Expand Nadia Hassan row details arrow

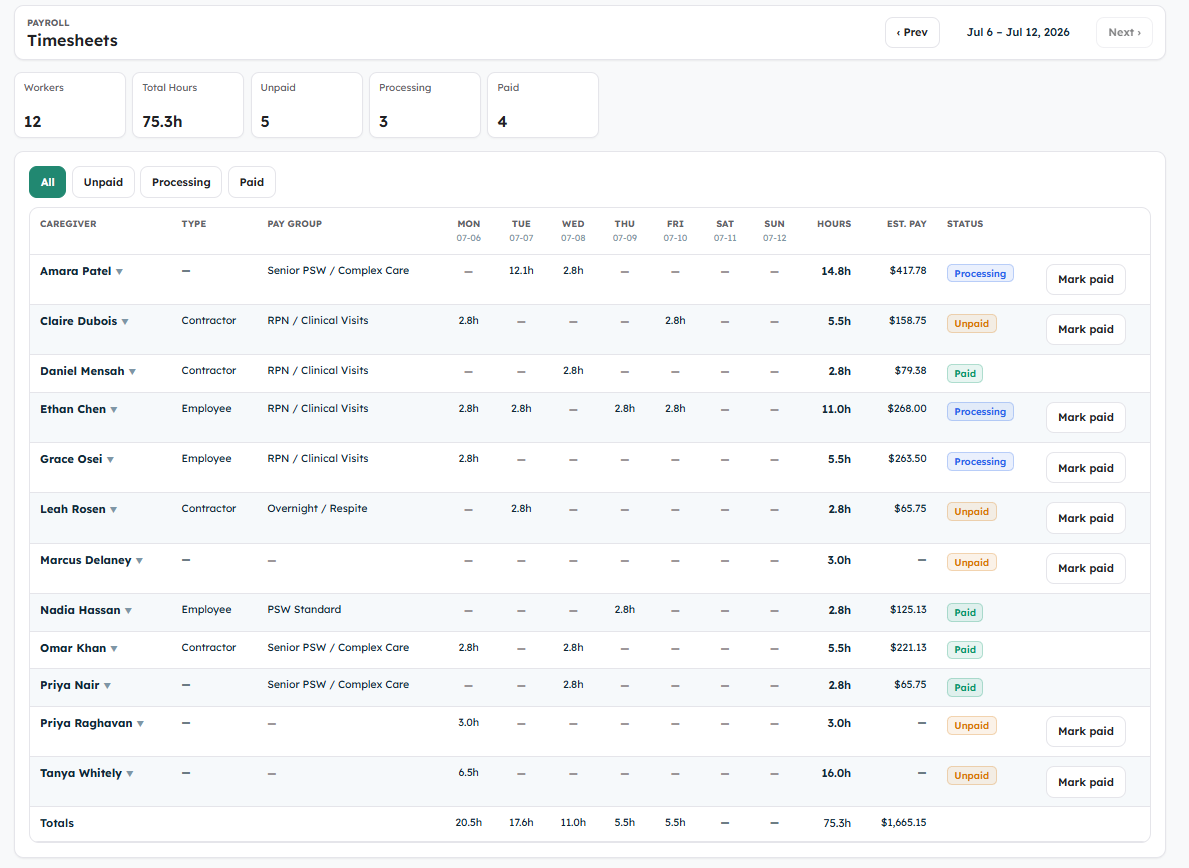128,610
